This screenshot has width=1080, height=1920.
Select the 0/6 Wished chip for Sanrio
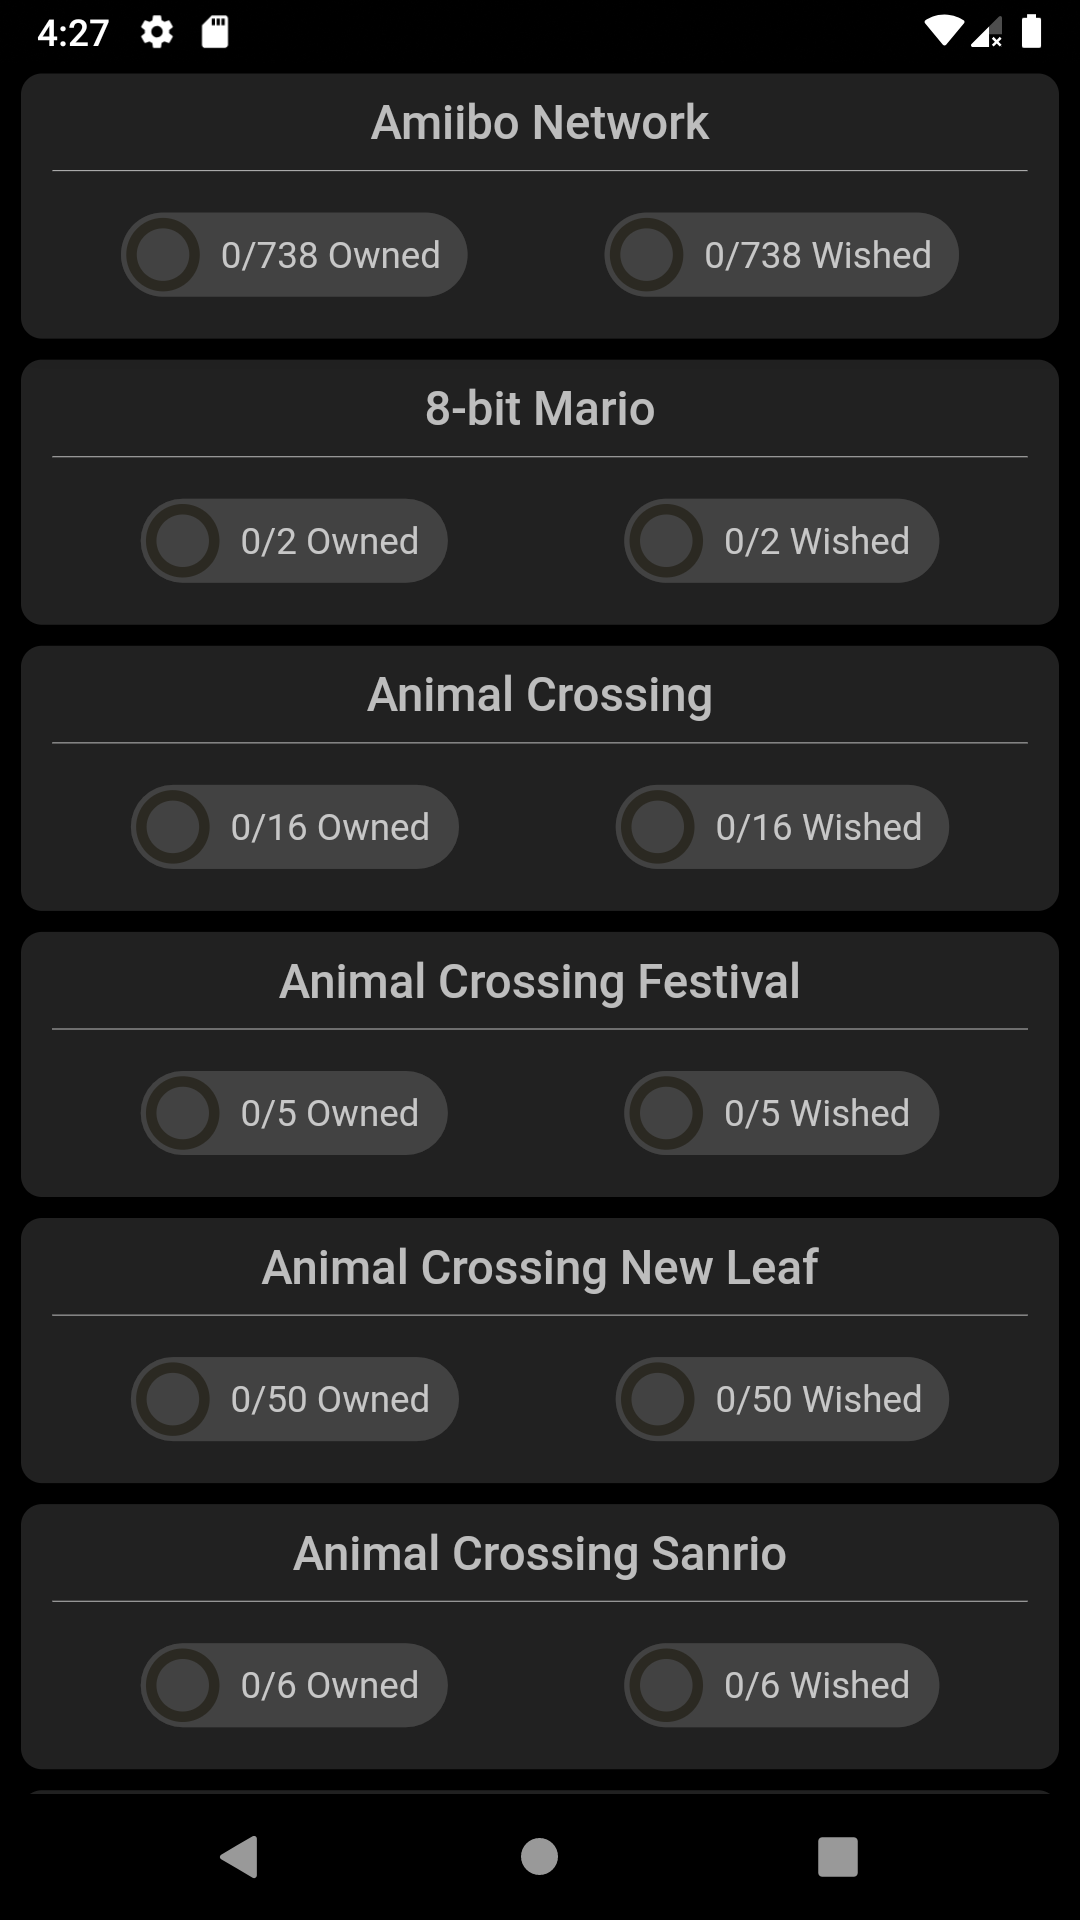(781, 1685)
